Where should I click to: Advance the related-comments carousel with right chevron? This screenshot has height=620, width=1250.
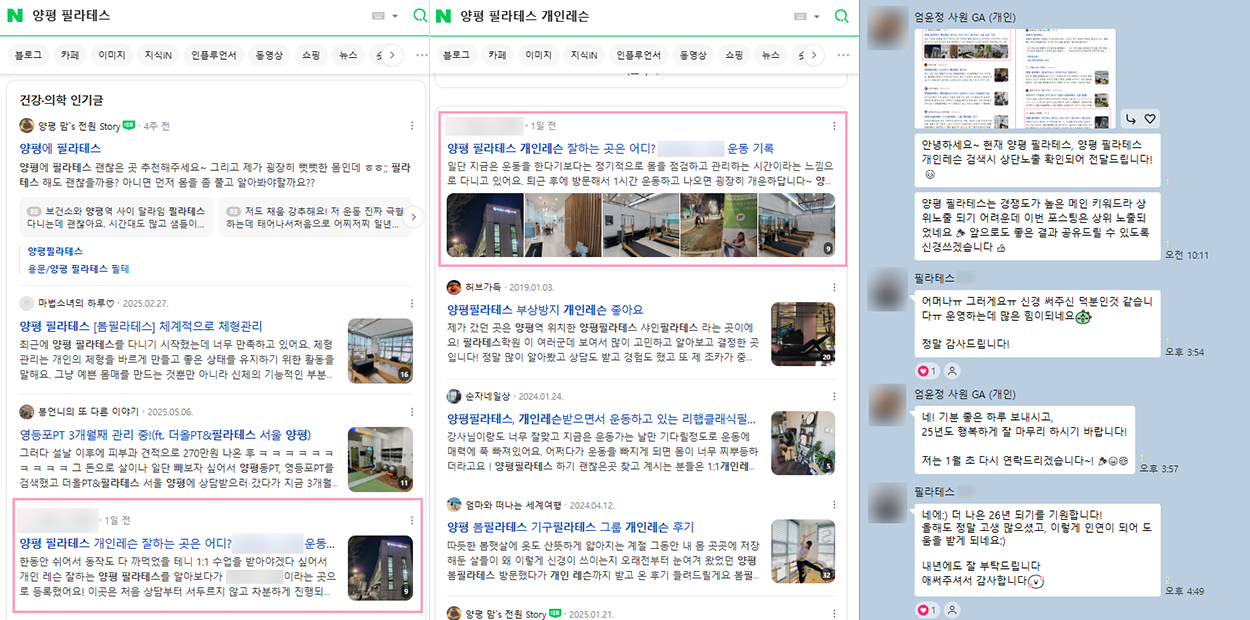415,217
